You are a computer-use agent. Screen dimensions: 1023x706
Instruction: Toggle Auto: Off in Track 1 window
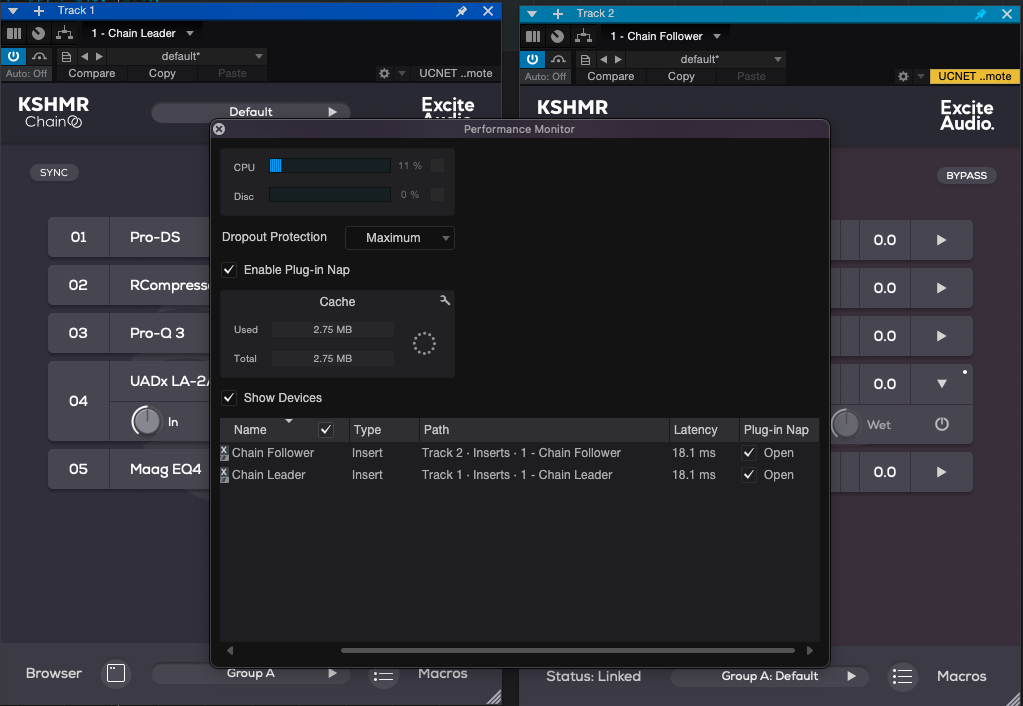[26, 74]
